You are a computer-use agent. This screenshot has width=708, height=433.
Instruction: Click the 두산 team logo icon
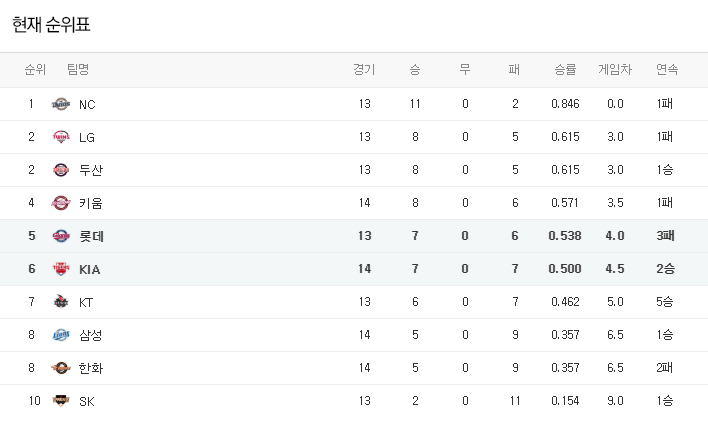[x=61, y=170]
